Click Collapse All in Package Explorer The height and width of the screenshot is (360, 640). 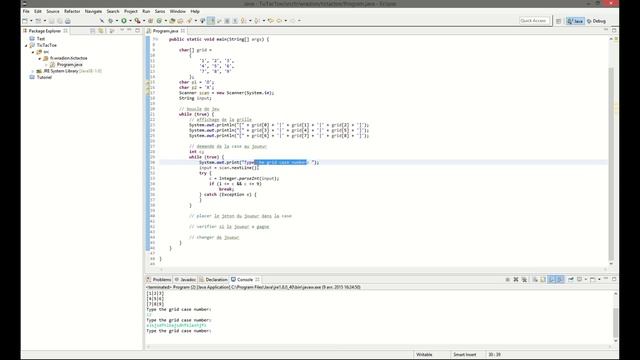(93, 31)
